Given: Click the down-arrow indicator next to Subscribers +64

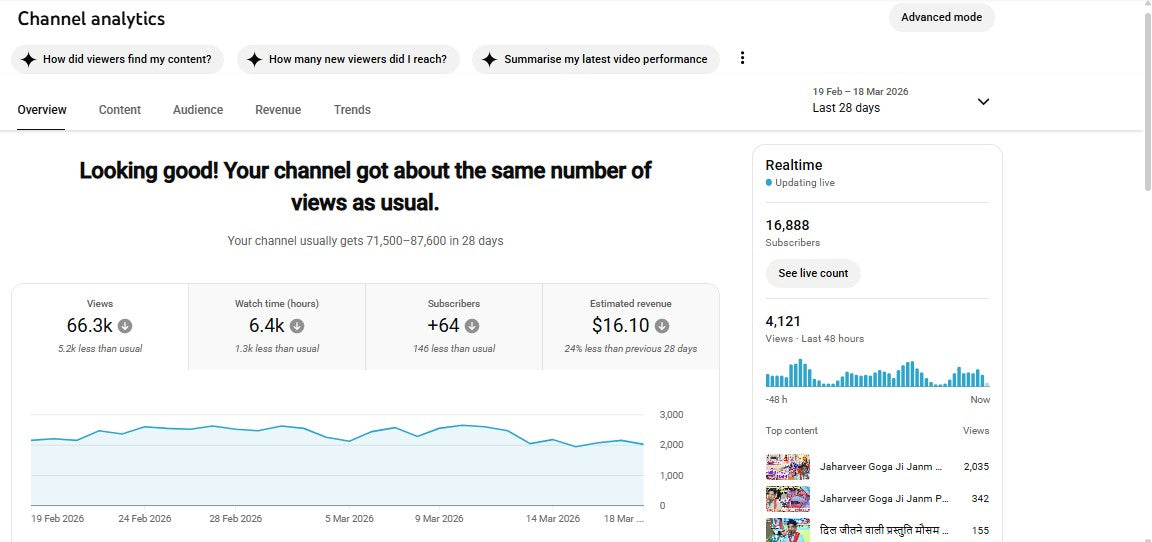Looking at the screenshot, I should click(x=472, y=326).
